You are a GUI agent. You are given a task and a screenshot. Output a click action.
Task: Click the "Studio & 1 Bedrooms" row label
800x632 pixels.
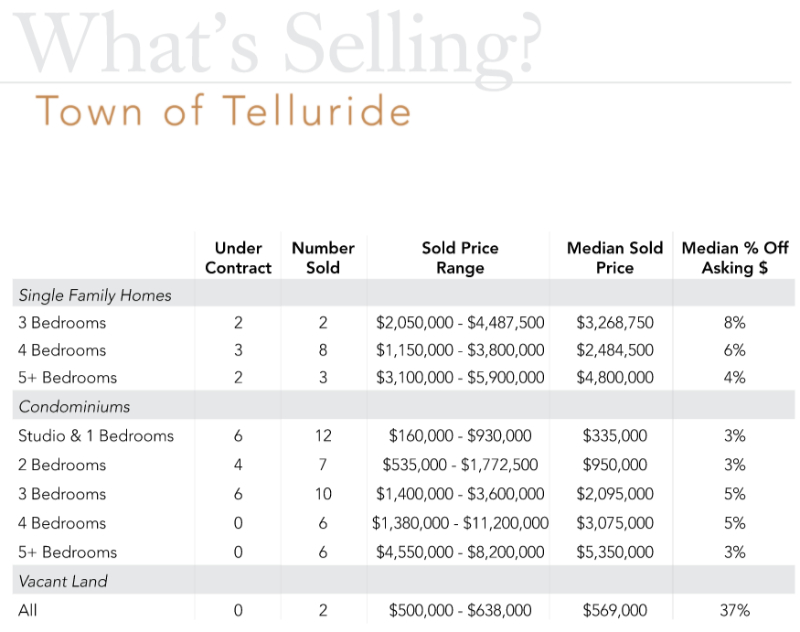pyautogui.click(x=96, y=436)
